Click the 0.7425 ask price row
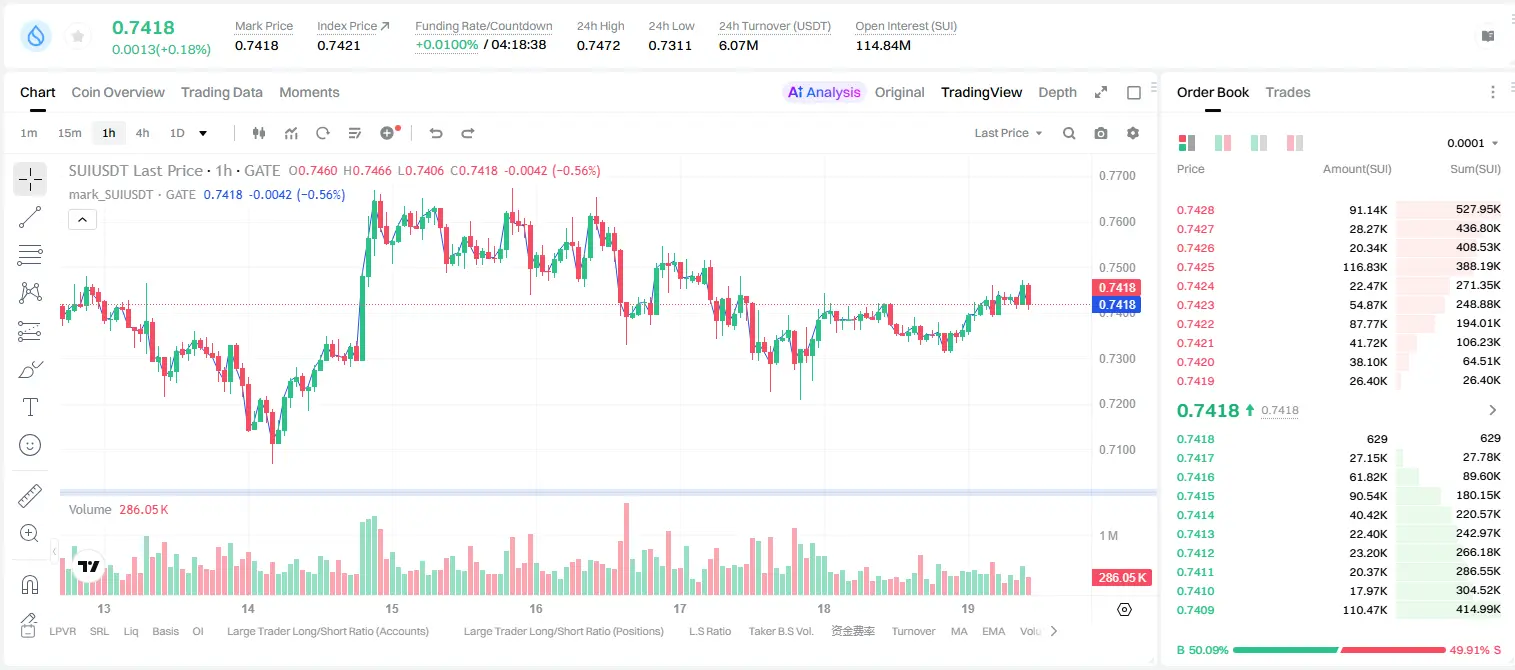 [1339, 267]
